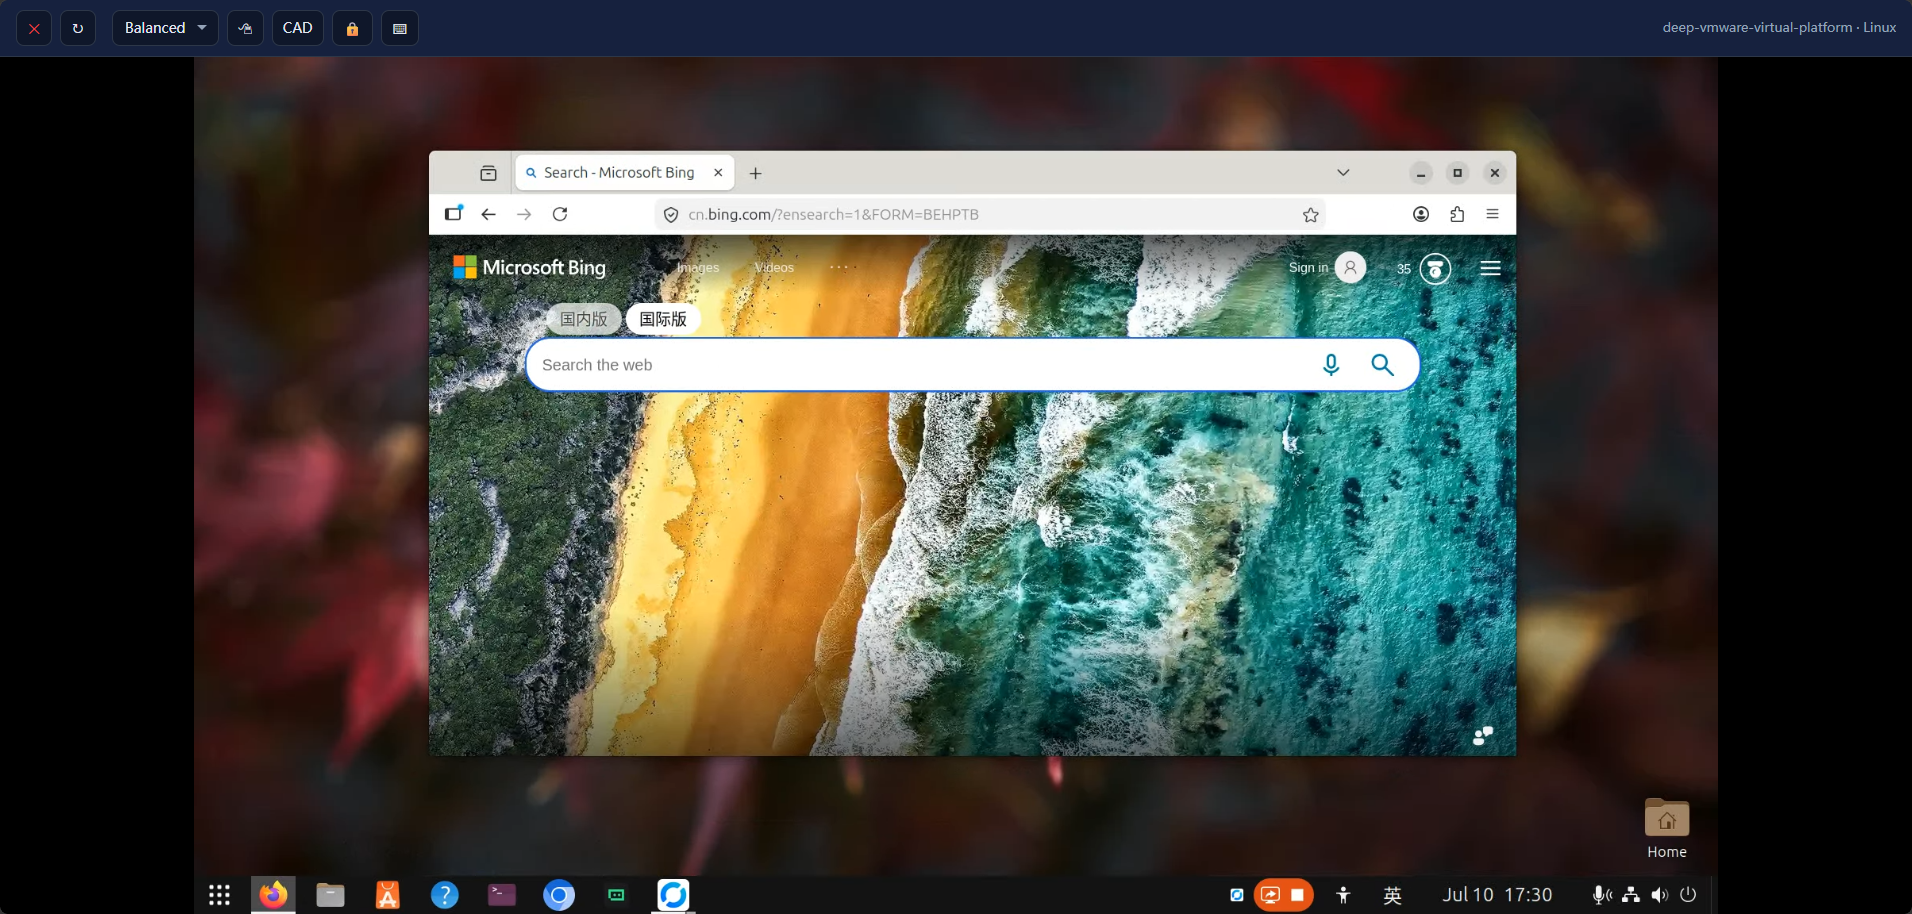1912x914 pixels.
Task: Click the Firefox icon in the dock
Action: coord(273,895)
